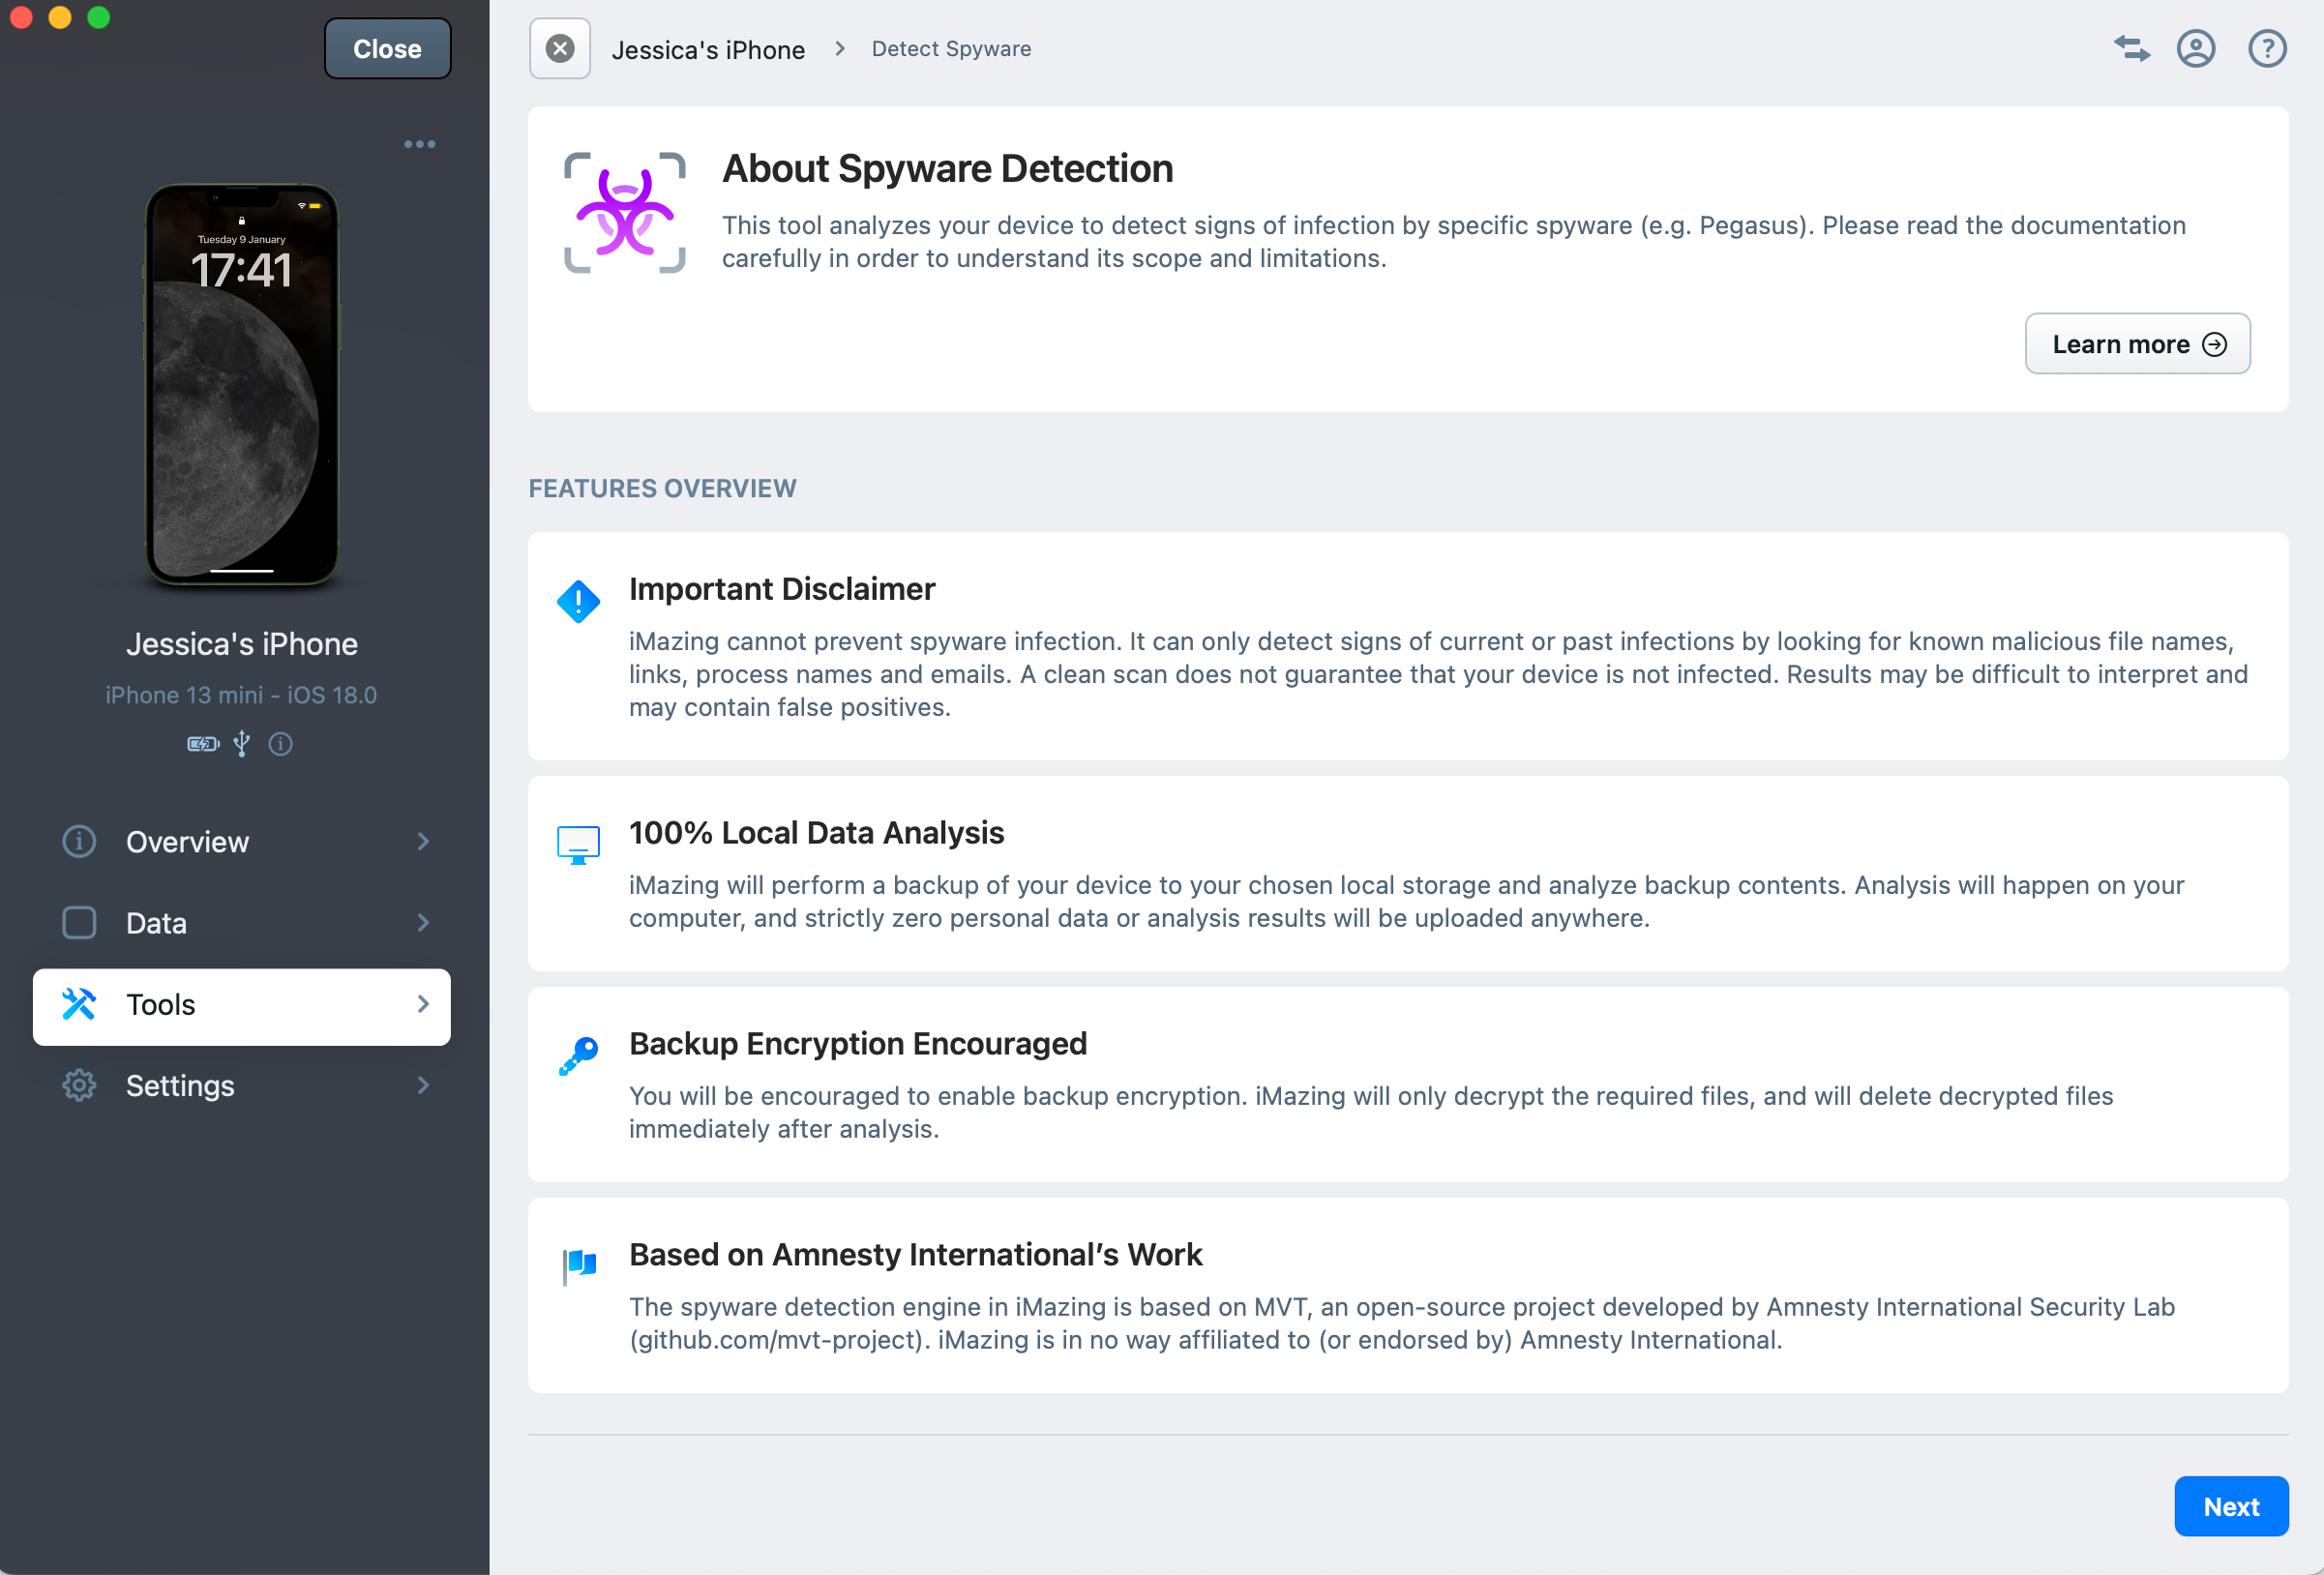
Task: Click the Amnesty International flag icon
Action: [579, 1266]
